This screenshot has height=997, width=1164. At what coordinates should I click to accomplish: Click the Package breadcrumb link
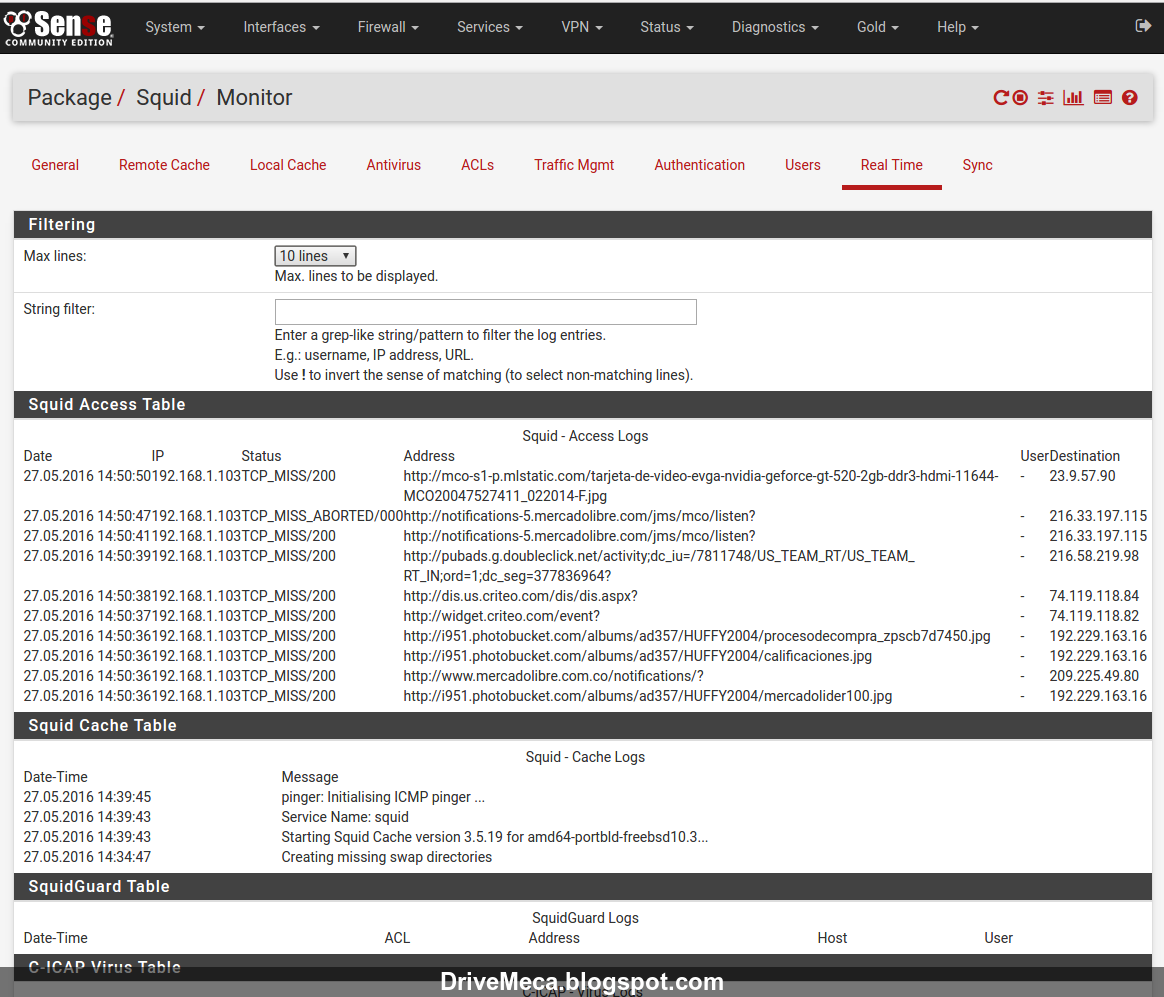(70, 97)
